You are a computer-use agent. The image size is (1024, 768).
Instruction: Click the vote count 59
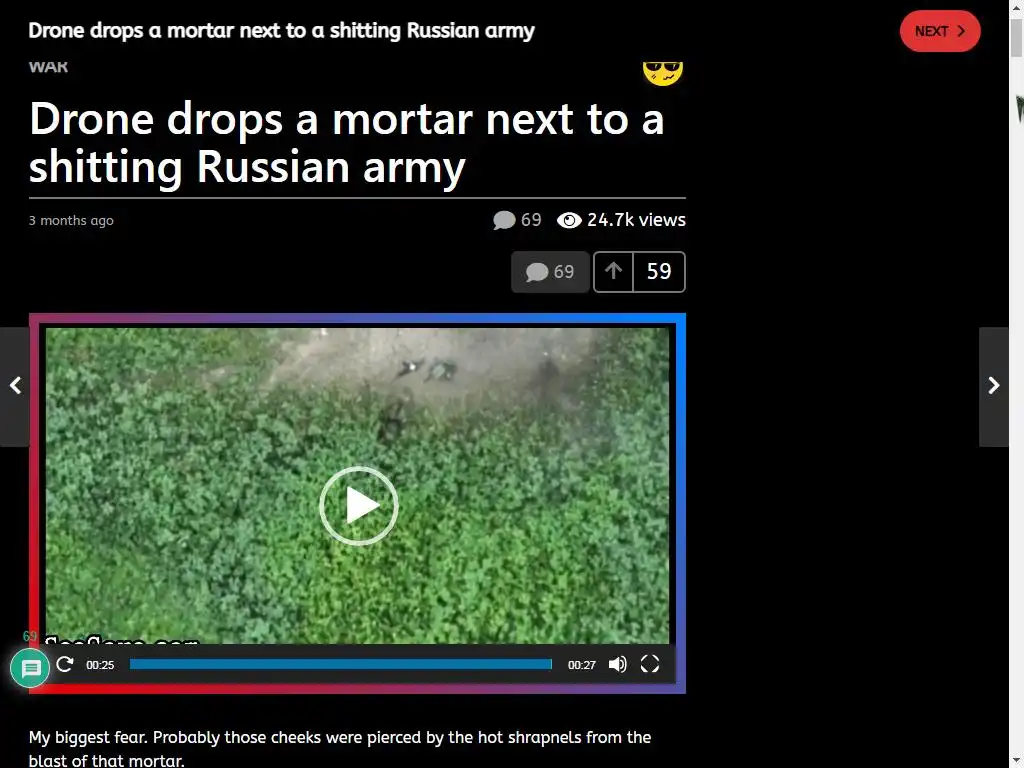coord(659,271)
